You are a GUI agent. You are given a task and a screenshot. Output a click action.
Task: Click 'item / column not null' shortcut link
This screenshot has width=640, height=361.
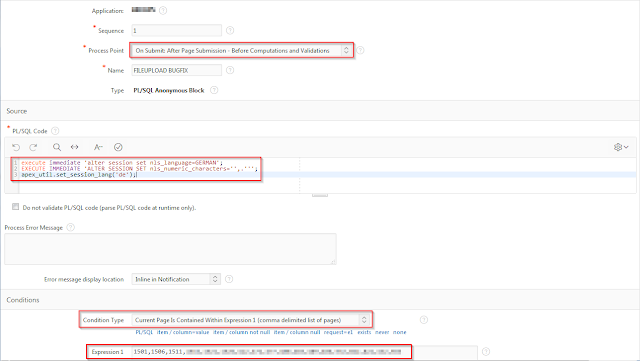pos(241,332)
